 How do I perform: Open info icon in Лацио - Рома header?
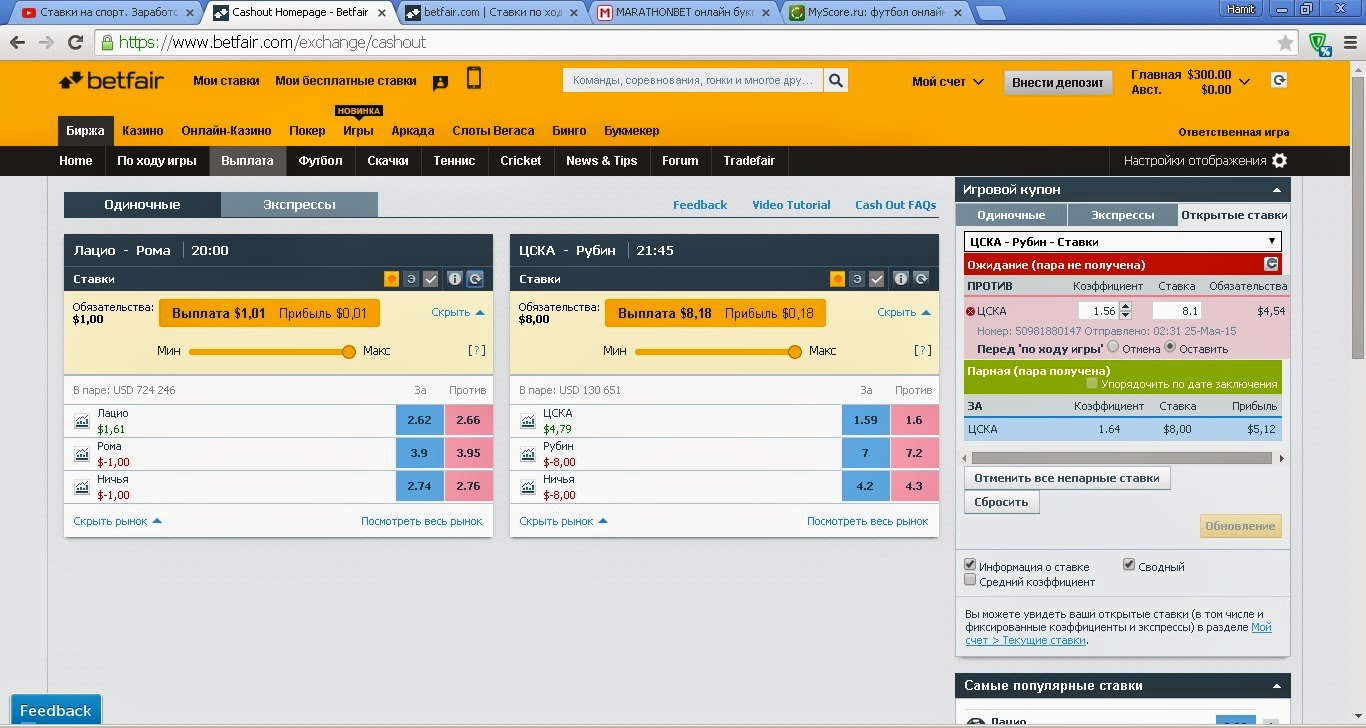[455, 279]
